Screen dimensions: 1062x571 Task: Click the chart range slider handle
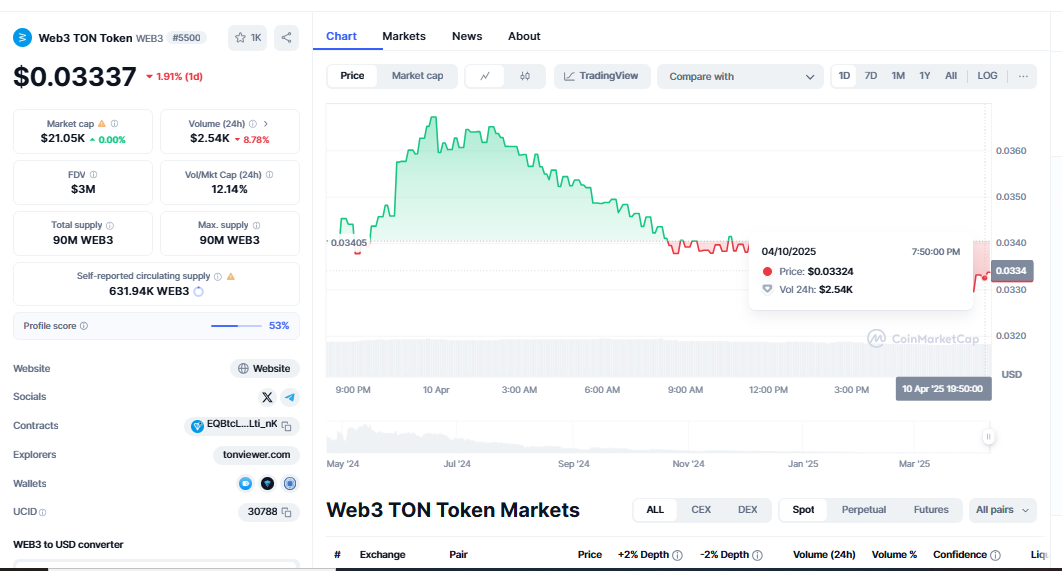click(988, 437)
